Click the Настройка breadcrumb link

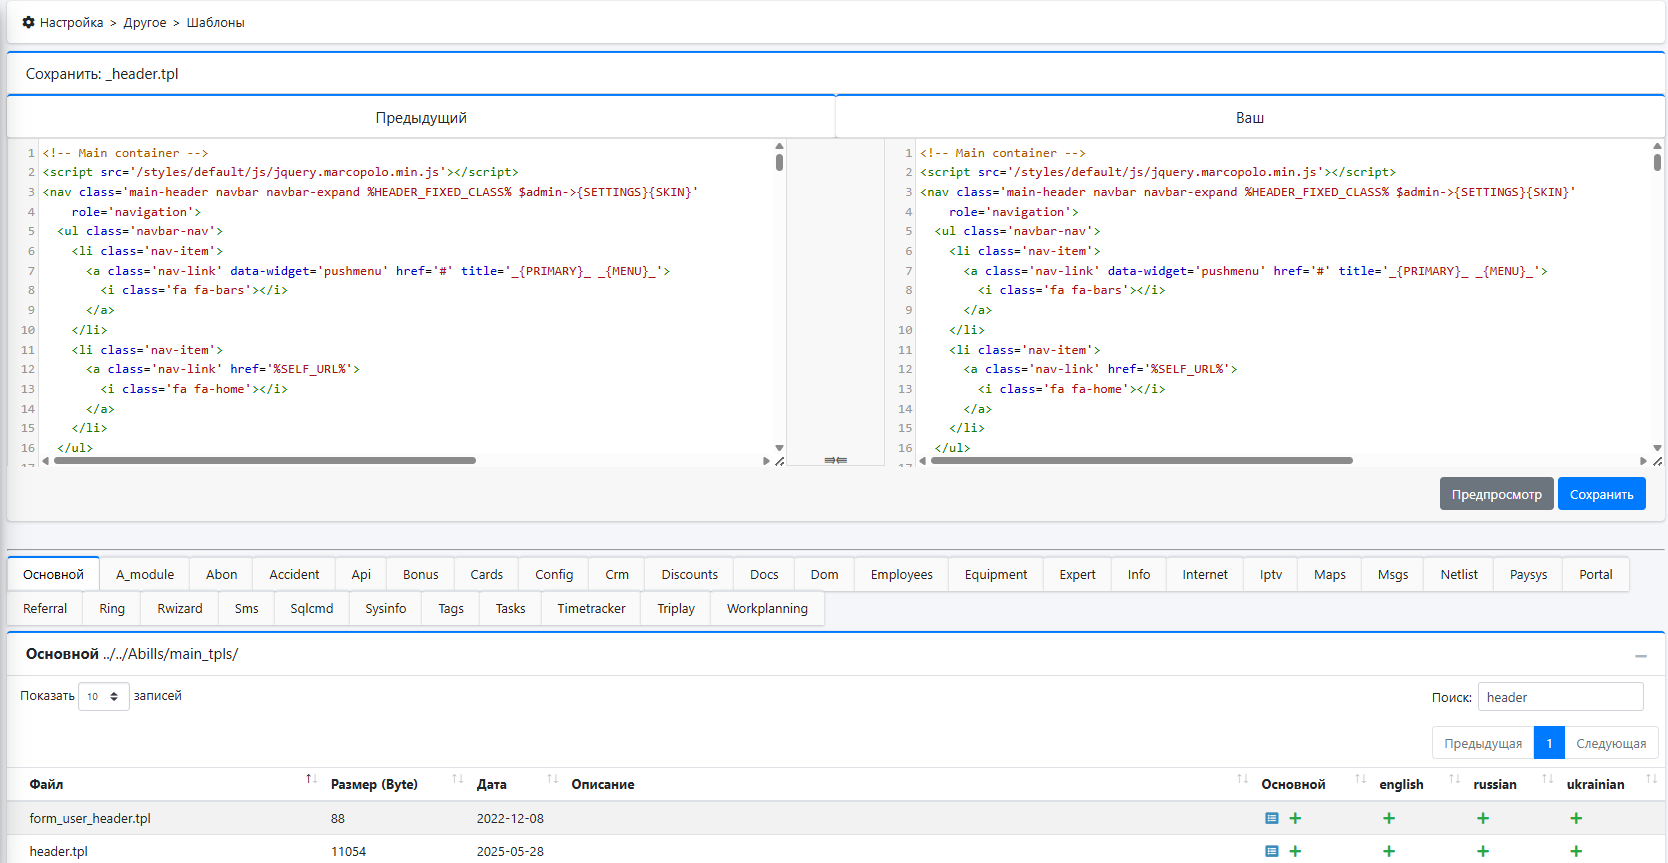71,22
